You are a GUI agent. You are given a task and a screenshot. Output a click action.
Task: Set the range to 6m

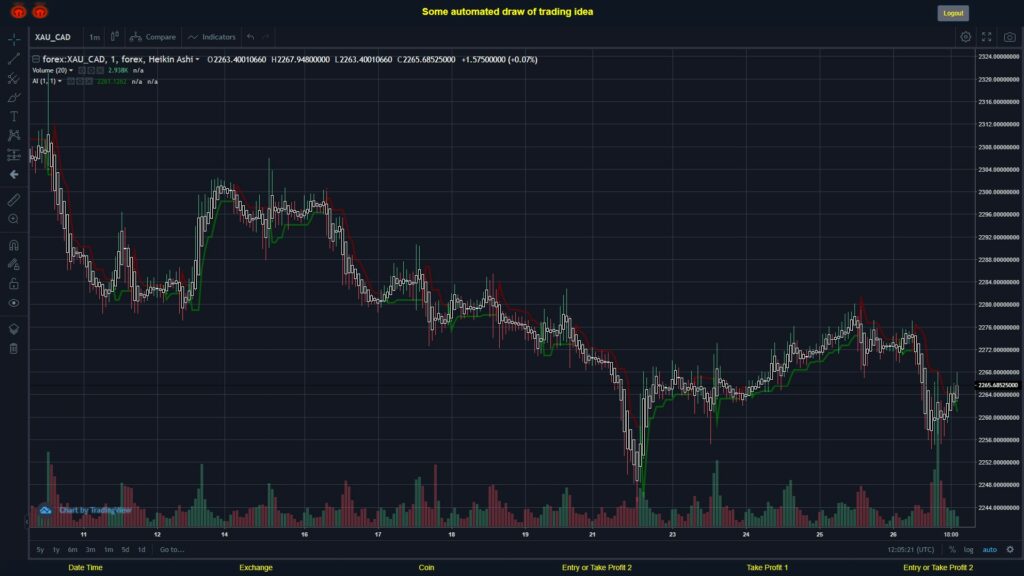coord(72,550)
